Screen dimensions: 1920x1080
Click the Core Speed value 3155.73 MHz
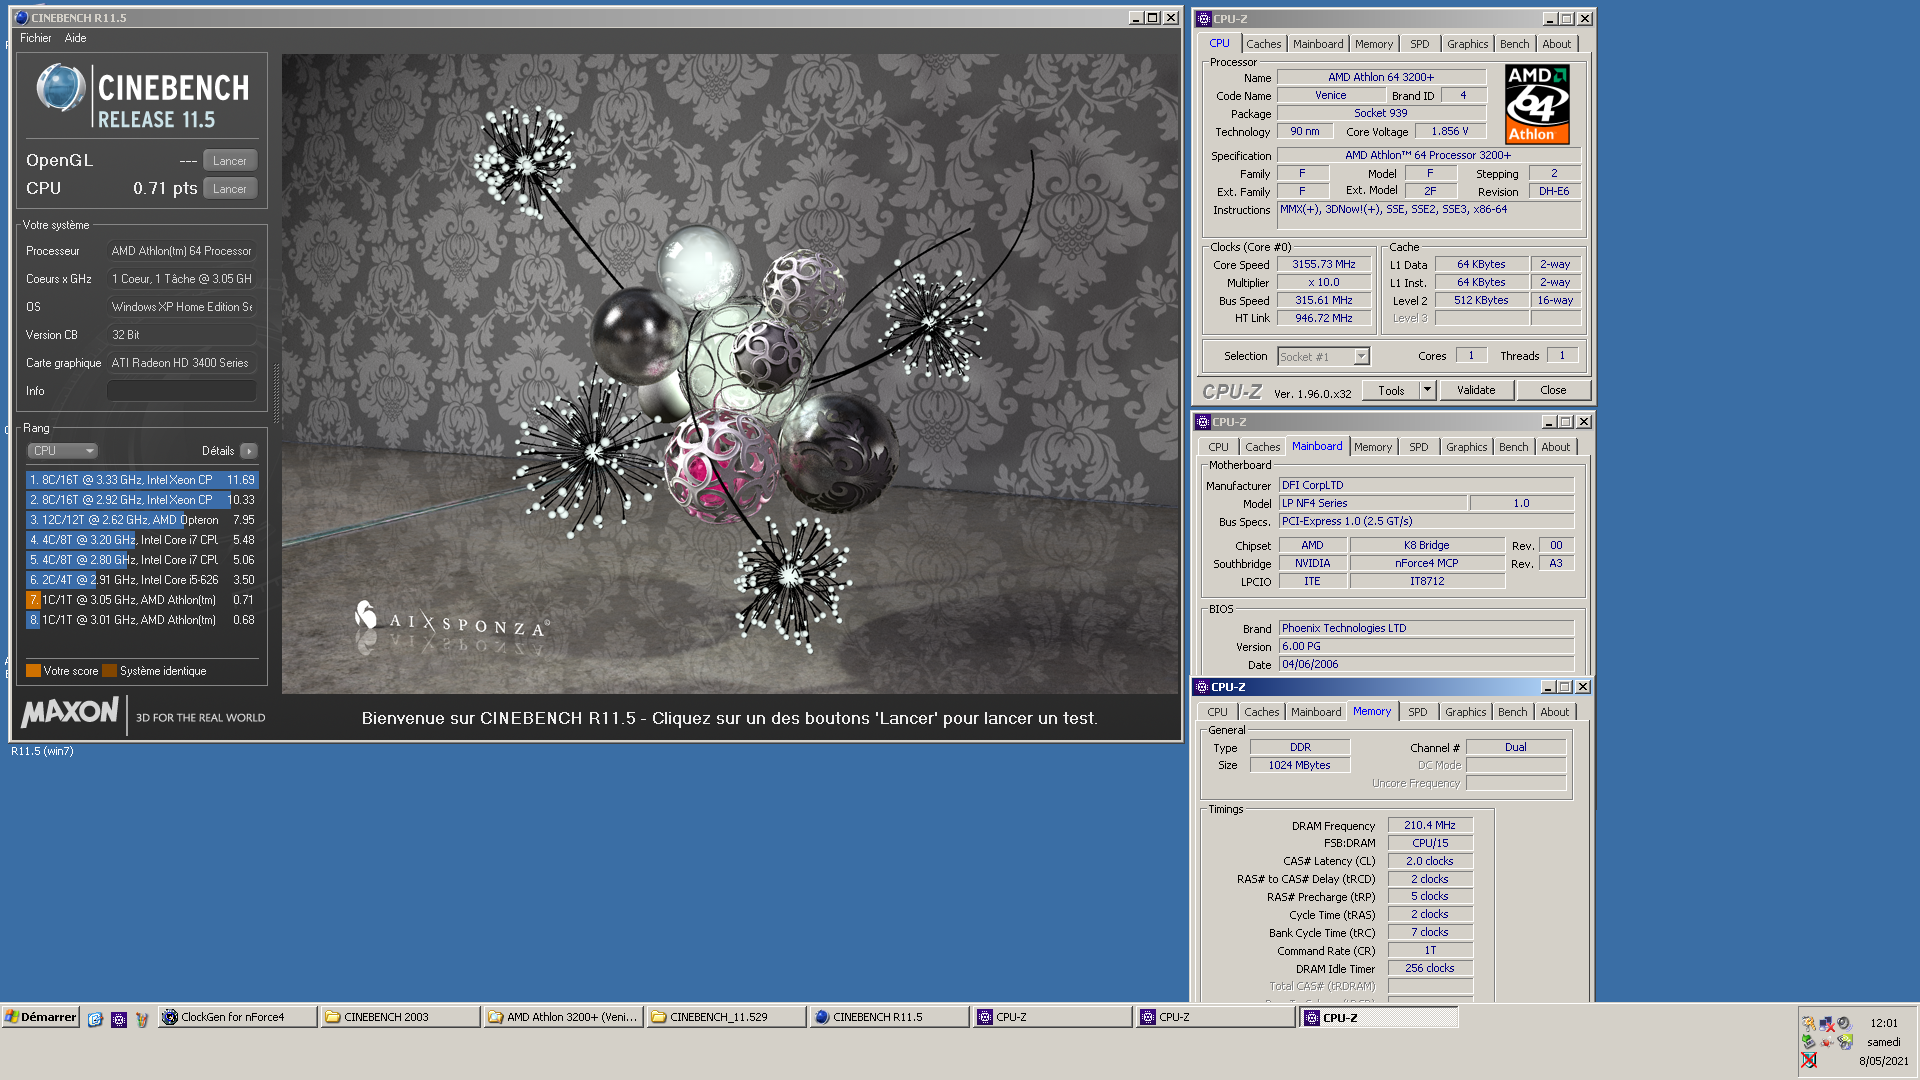(x=1324, y=265)
